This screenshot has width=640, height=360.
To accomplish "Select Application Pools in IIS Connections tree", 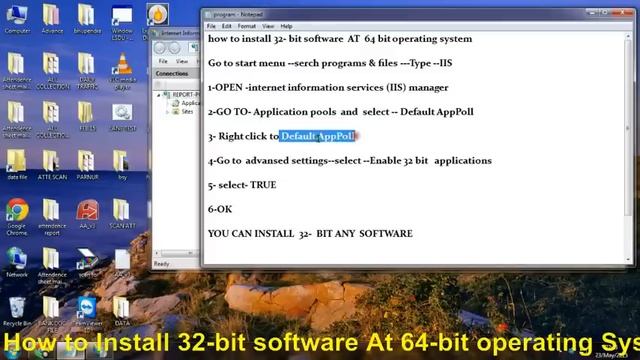I will click(x=186, y=103).
